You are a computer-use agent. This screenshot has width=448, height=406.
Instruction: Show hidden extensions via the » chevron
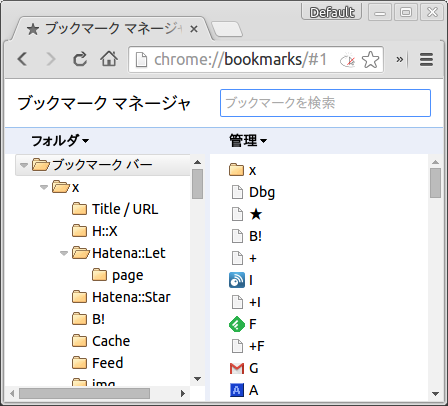tap(399, 60)
